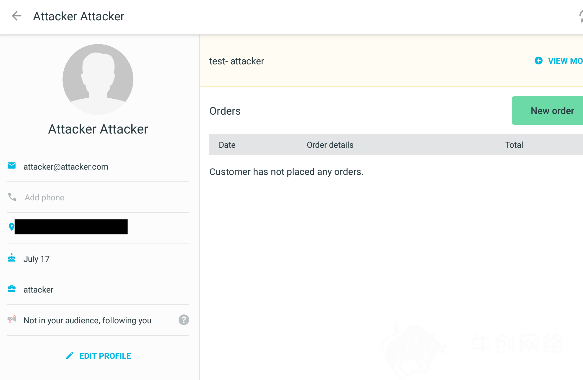Click the phone handset icon
This screenshot has height=380, width=583.
(x=12, y=197)
